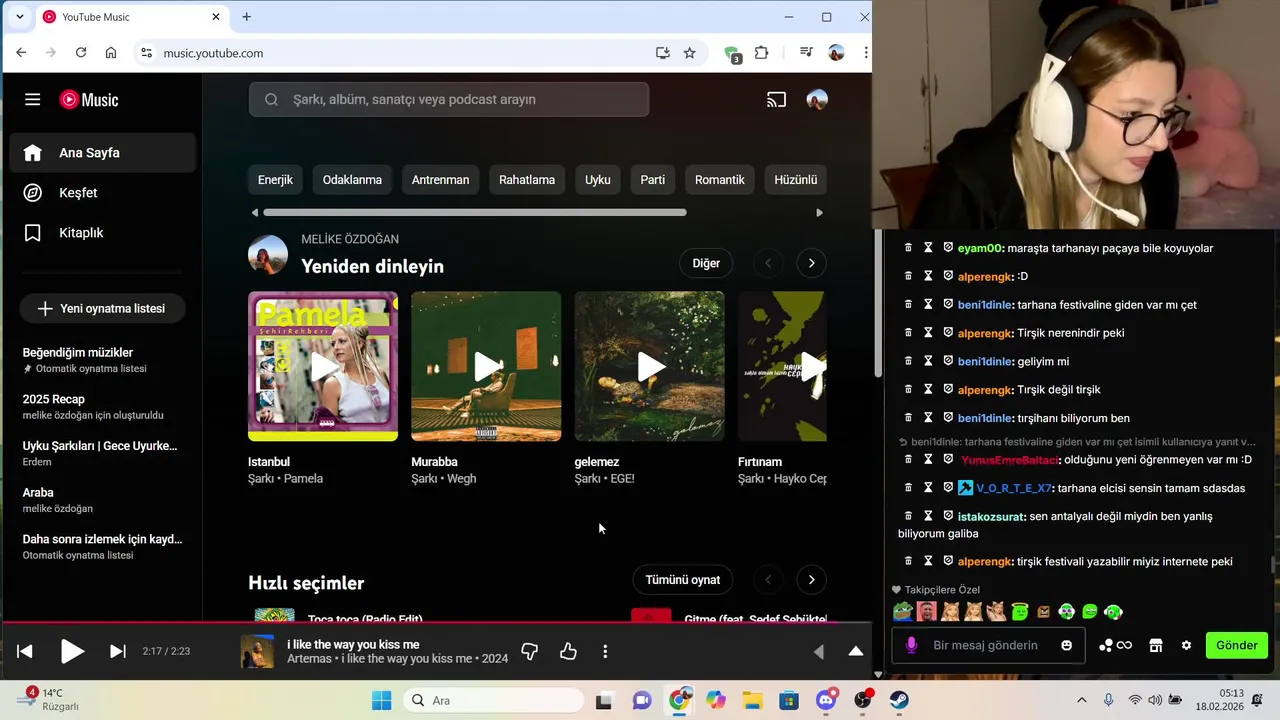Like the song with thumbs up

click(568, 651)
